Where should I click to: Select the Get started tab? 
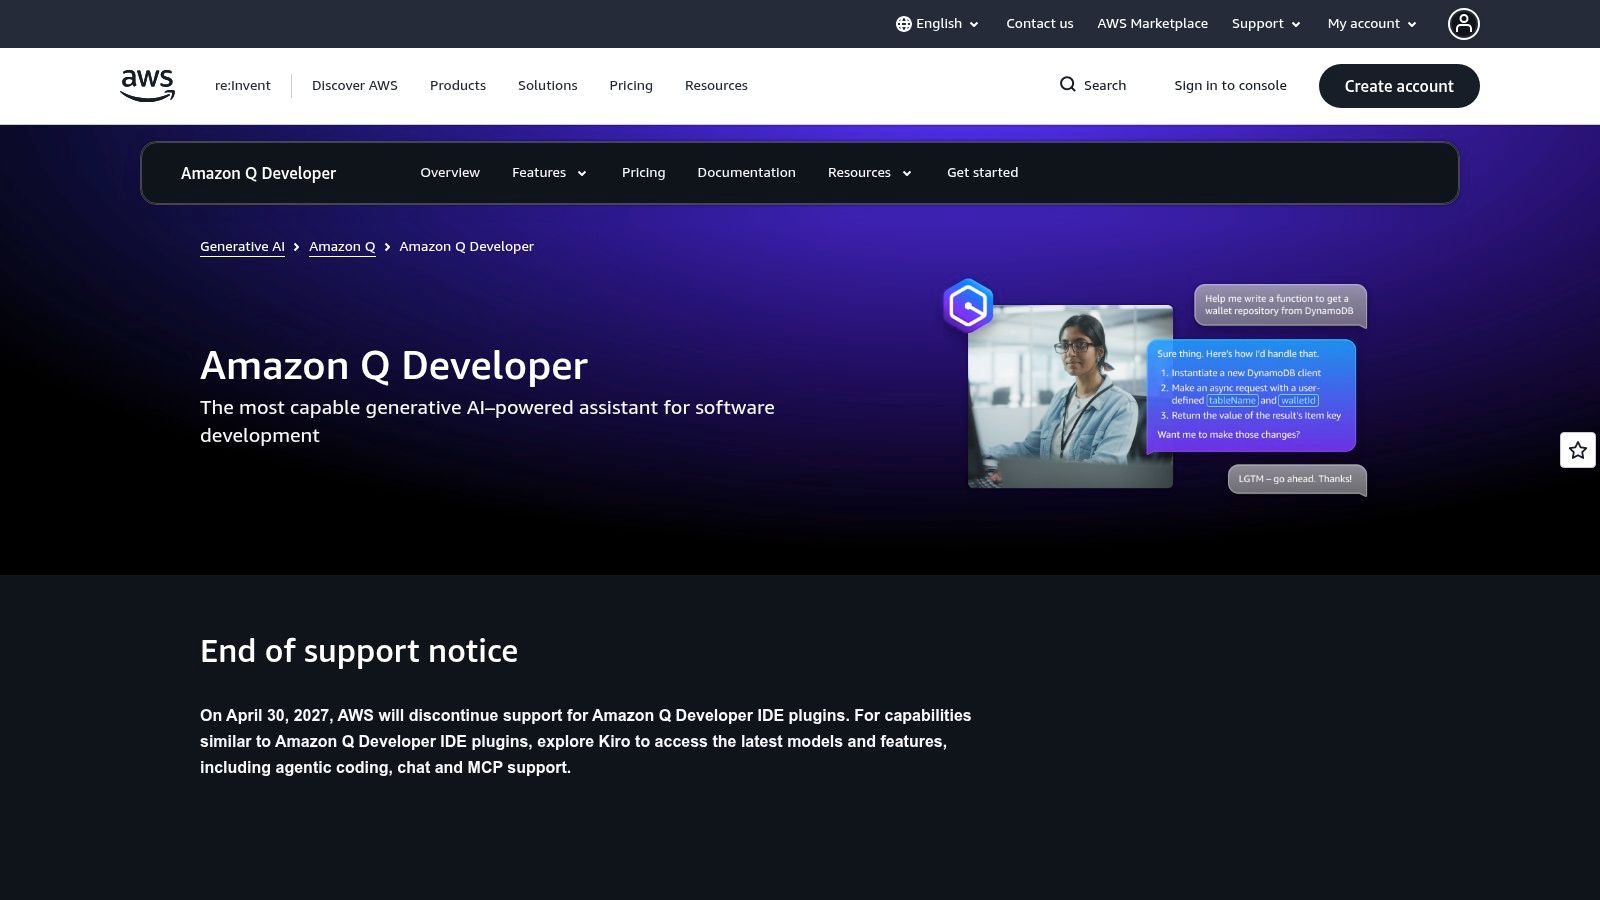tap(982, 173)
